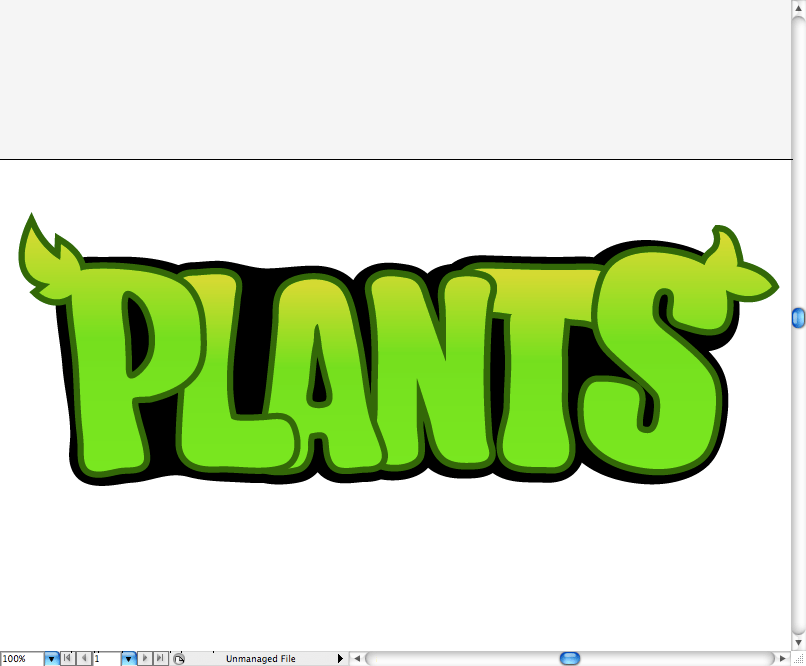806x666 pixels.
Task: Click the Version Cue status icon
Action: [178, 659]
